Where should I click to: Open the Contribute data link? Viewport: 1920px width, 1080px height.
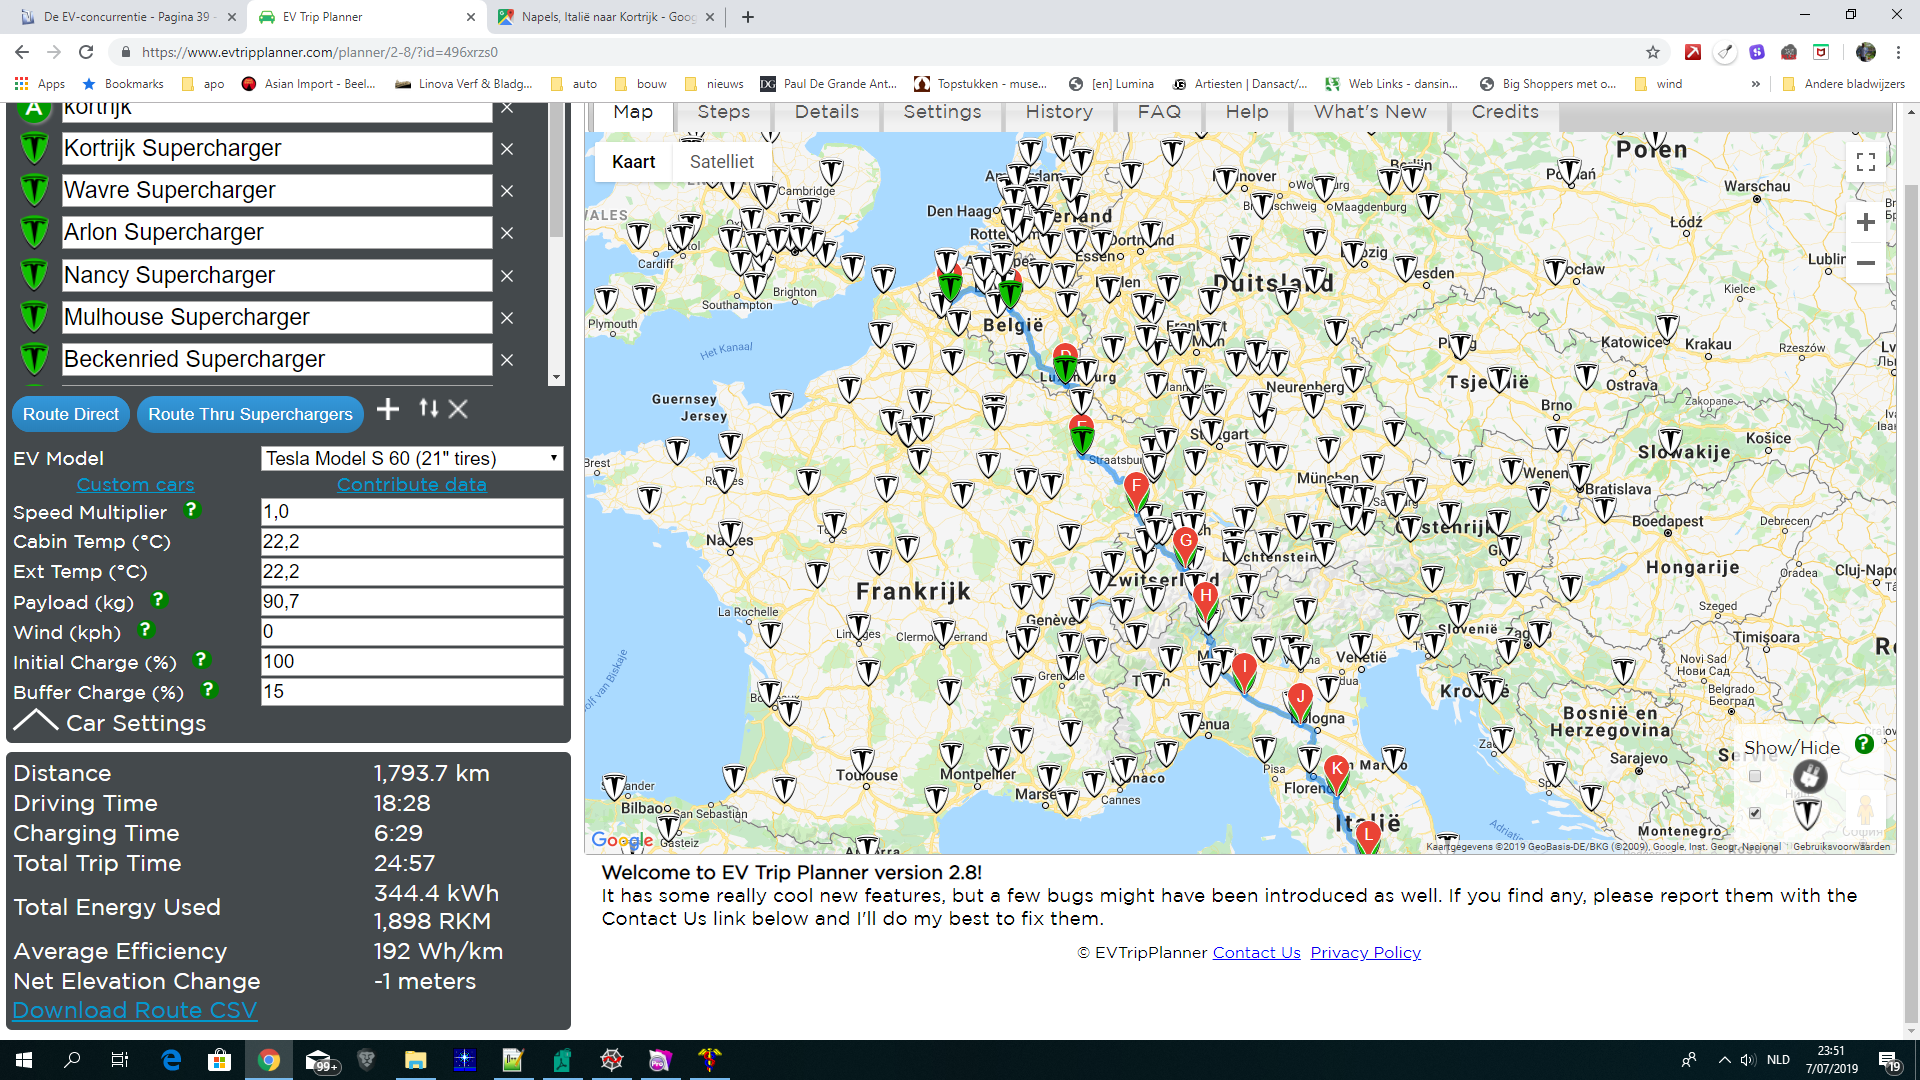tap(411, 485)
